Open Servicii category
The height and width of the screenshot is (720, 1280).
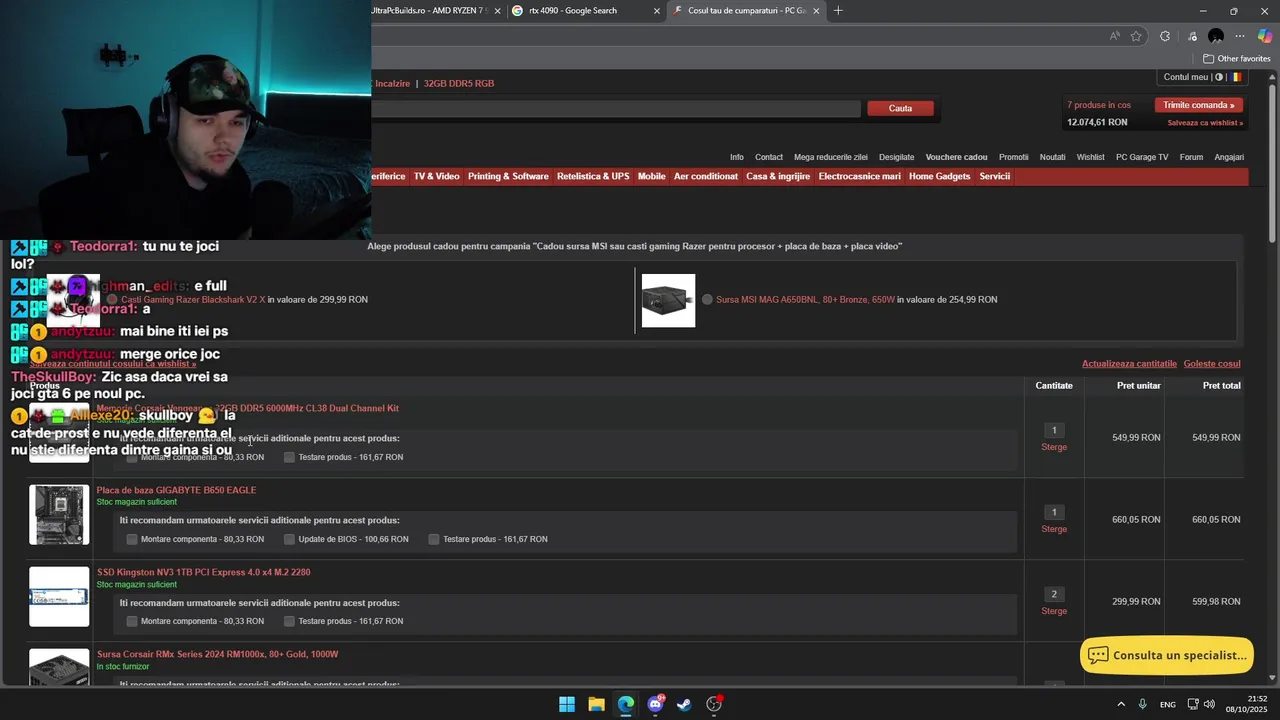(x=995, y=176)
